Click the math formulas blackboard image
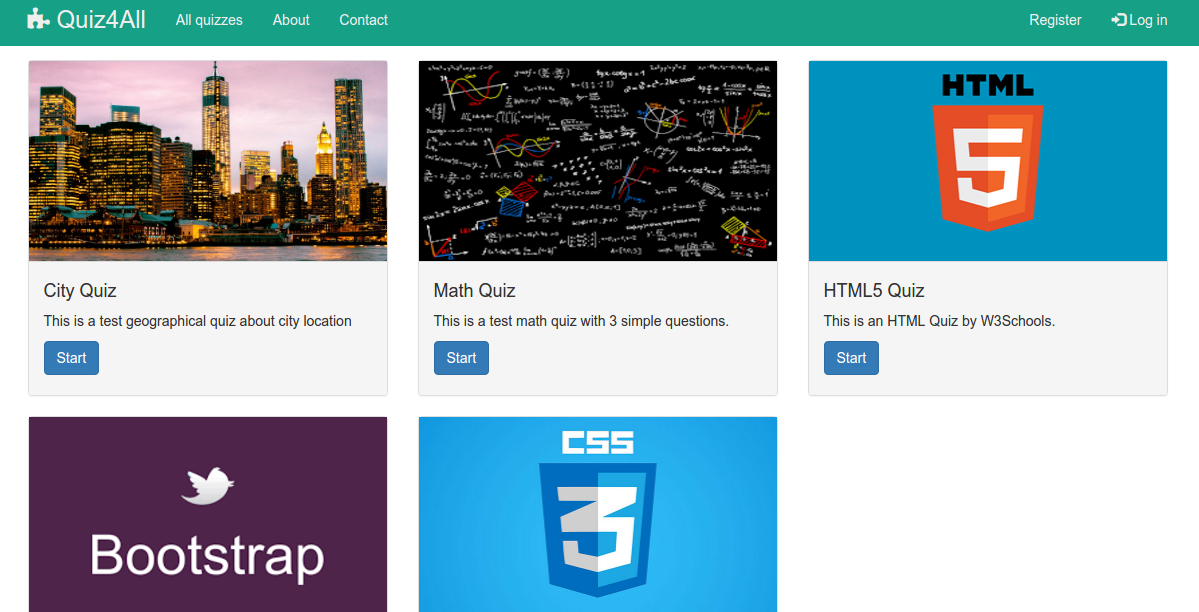The width and height of the screenshot is (1199, 612). coord(598,161)
